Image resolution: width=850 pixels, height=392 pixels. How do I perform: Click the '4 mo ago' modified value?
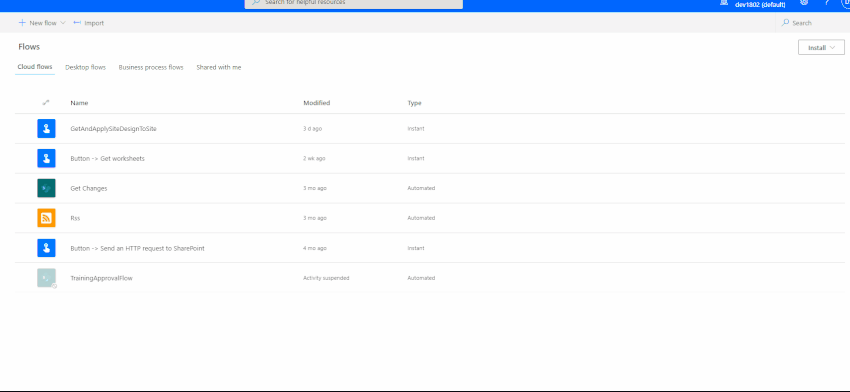pos(315,248)
